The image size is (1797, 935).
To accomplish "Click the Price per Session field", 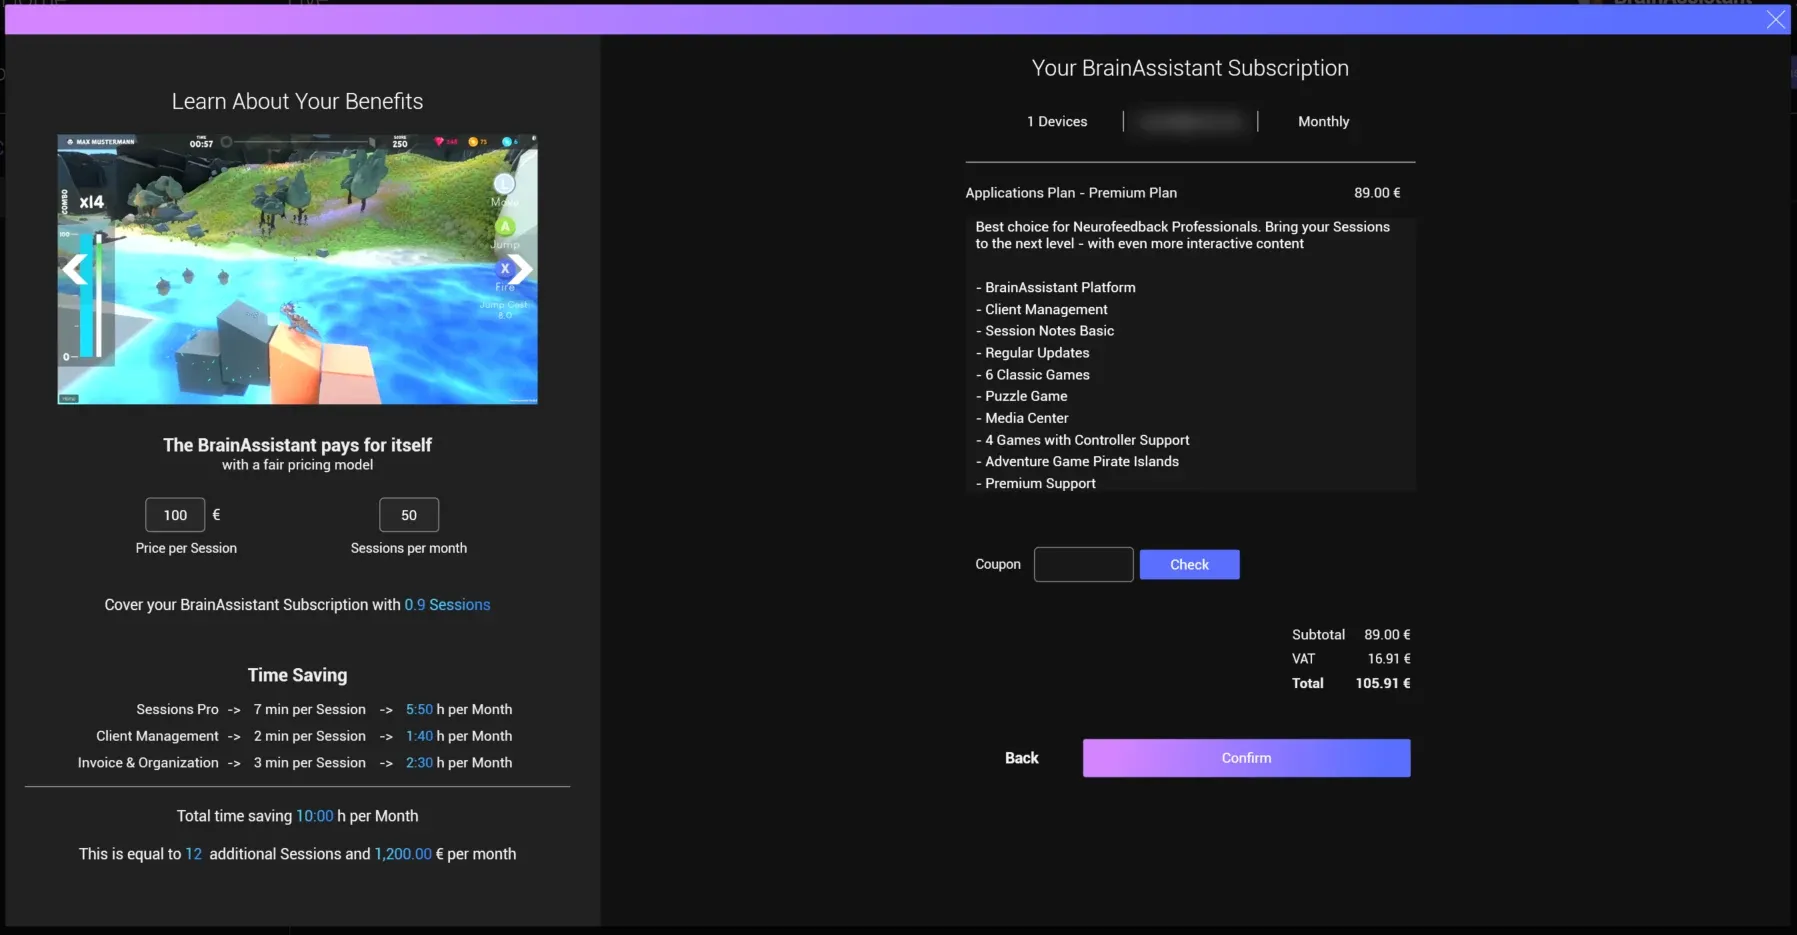I will (175, 515).
